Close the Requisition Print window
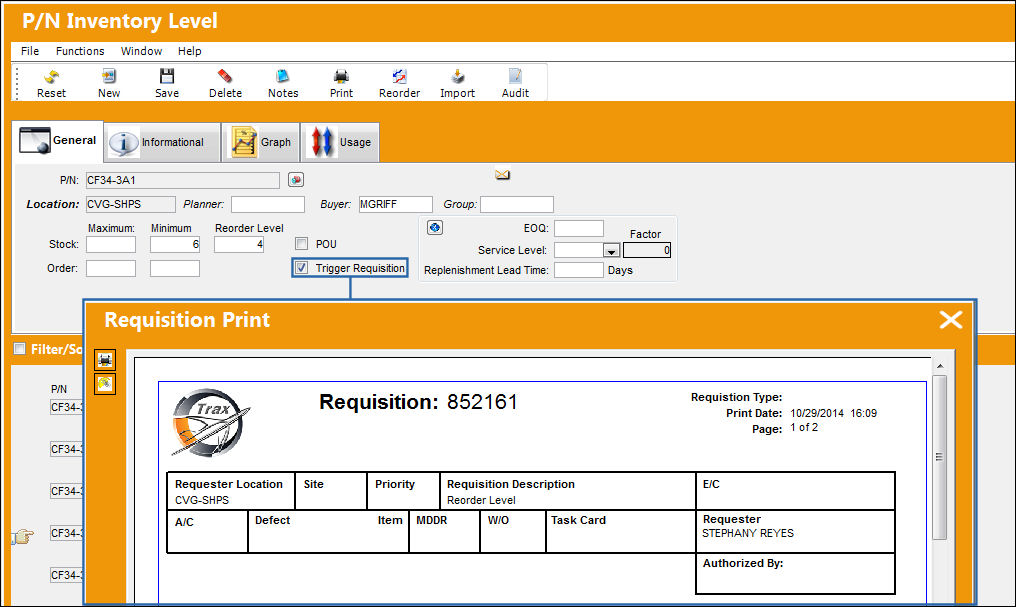 [951, 319]
